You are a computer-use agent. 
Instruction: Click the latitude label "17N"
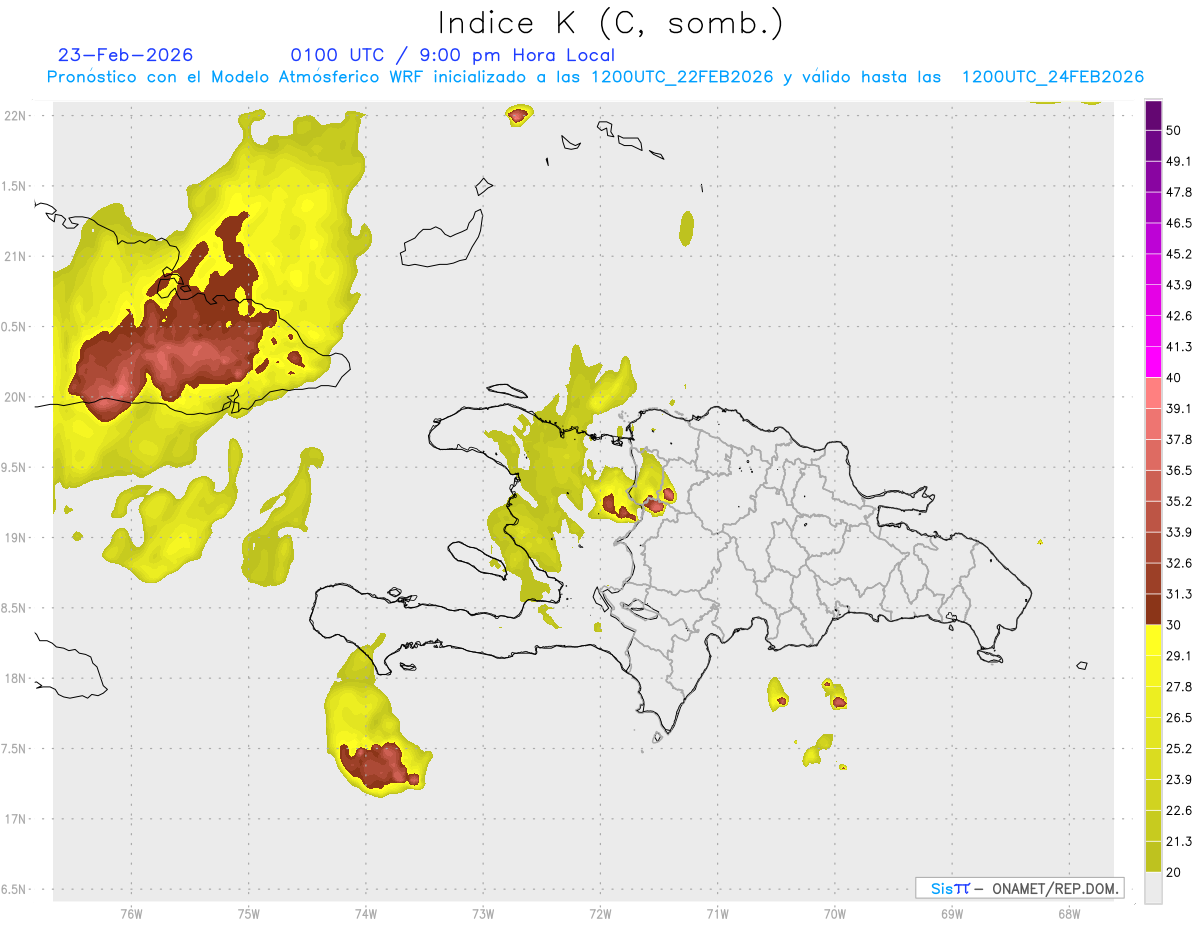[16, 819]
